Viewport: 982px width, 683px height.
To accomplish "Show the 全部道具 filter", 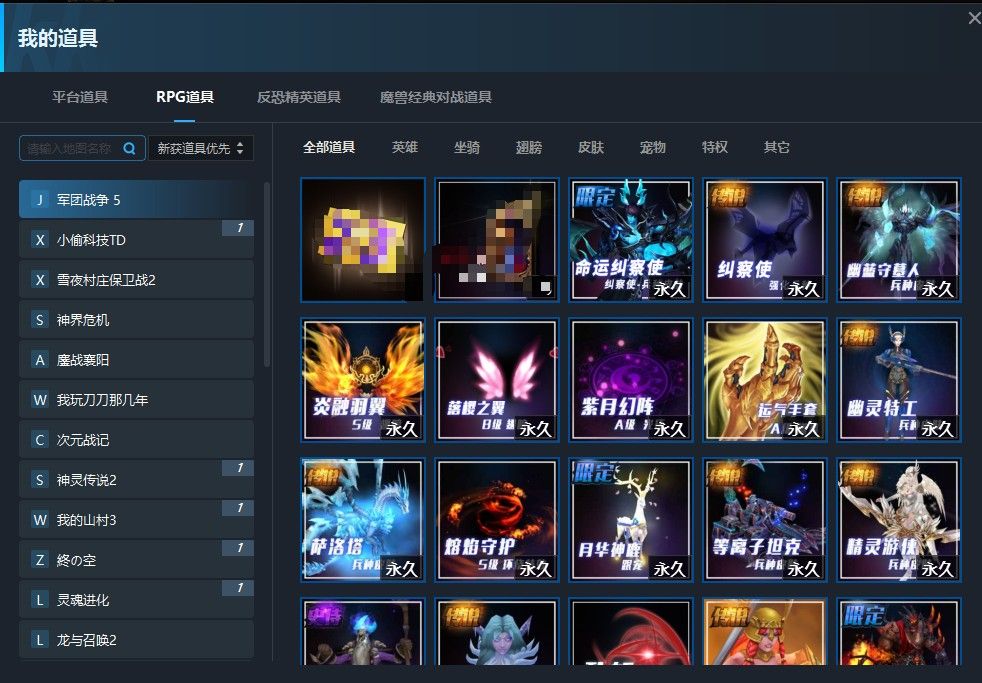I will [329, 147].
